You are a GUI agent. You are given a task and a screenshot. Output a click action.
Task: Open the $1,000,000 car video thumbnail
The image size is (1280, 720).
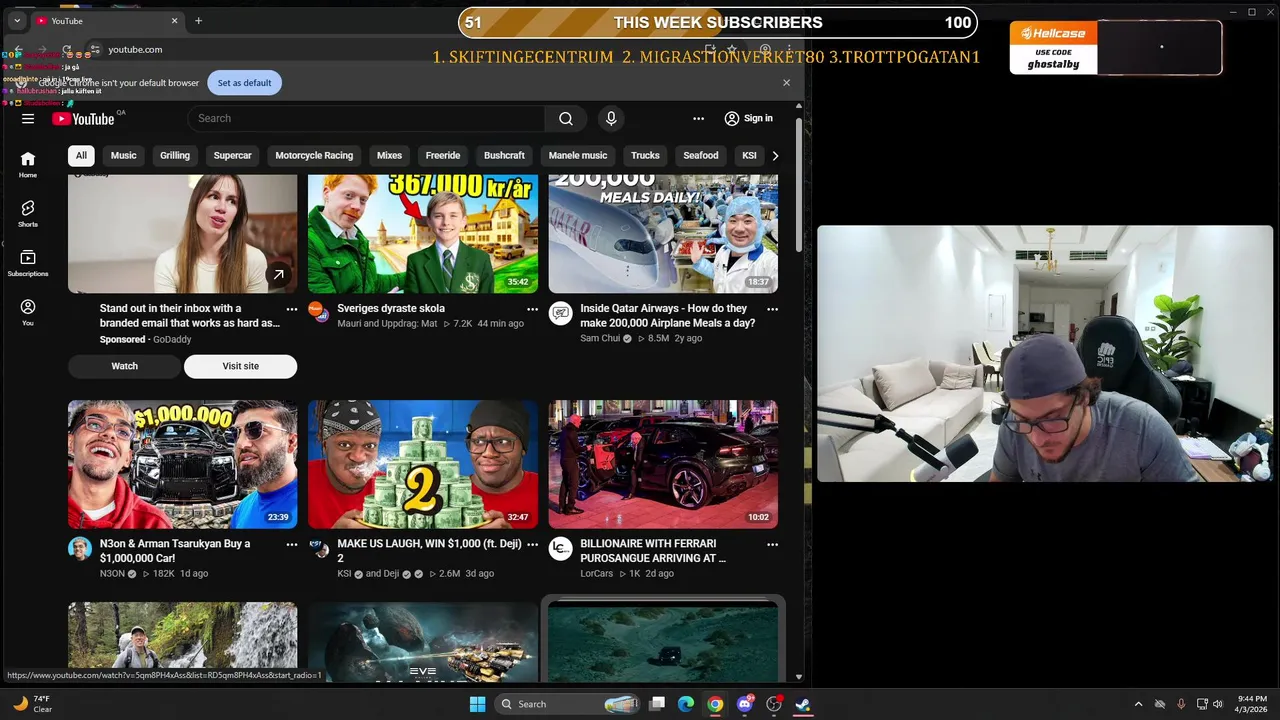[182, 464]
